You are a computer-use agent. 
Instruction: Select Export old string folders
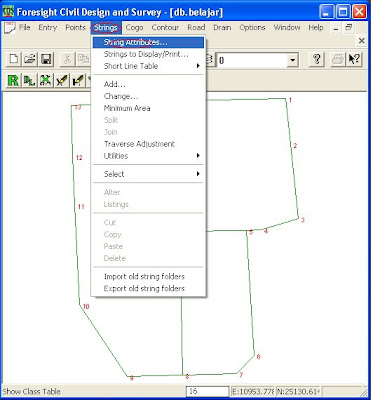(x=148, y=288)
